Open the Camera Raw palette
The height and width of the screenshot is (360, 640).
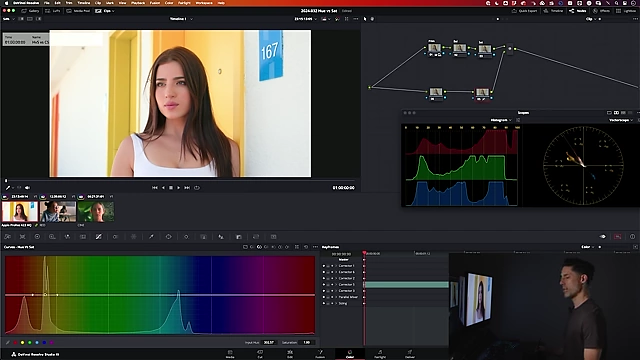click(8, 237)
